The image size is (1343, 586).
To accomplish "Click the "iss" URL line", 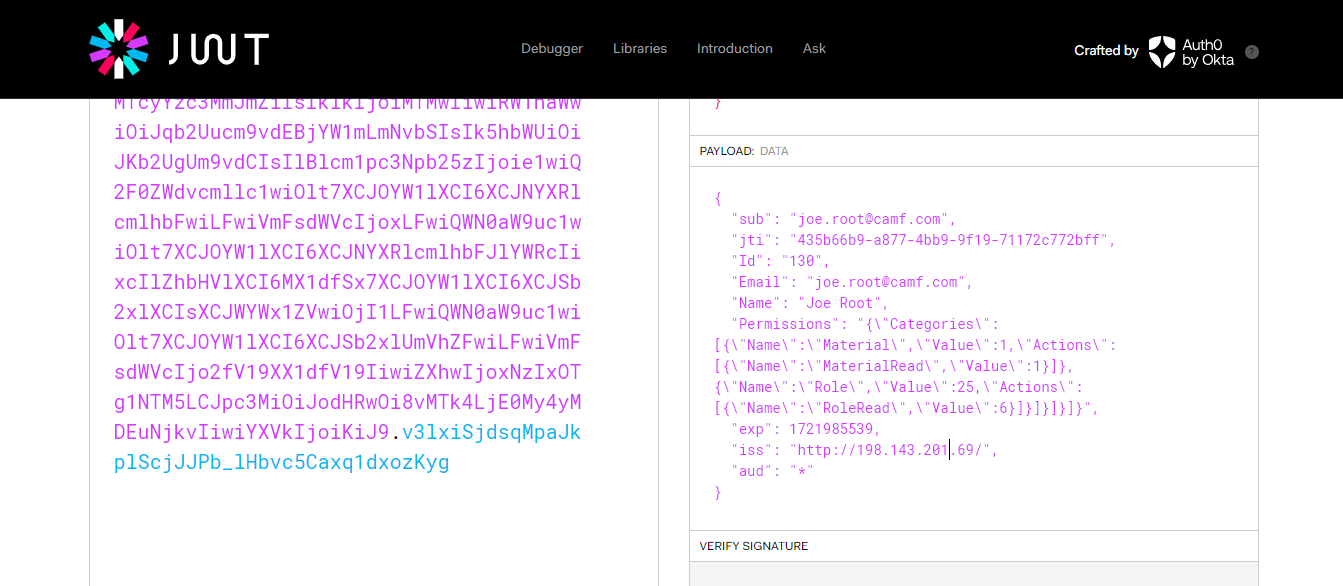I will (x=865, y=450).
